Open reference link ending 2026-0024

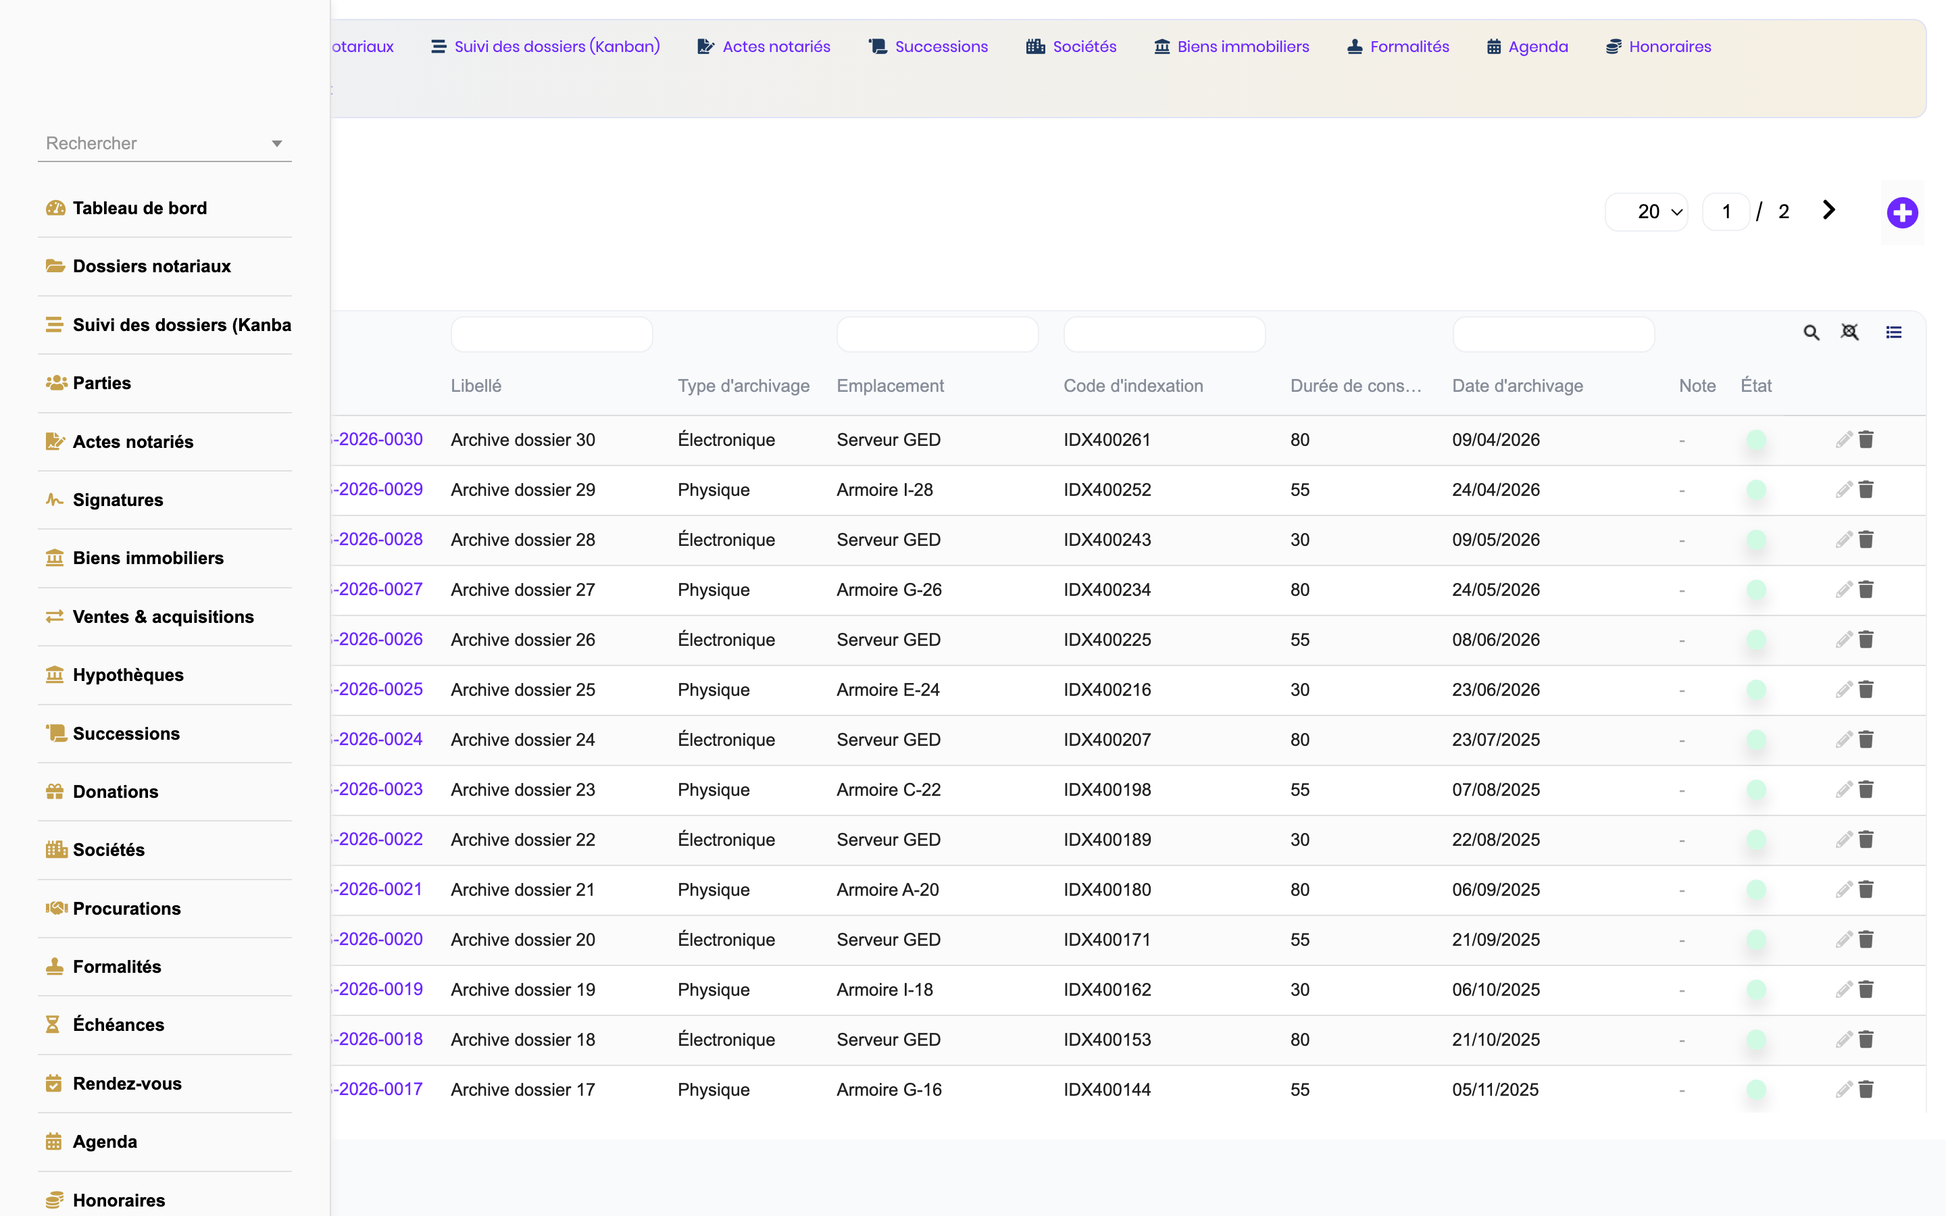[x=377, y=740]
